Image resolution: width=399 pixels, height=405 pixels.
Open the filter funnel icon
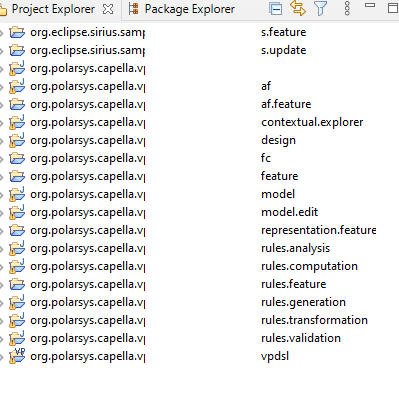320,8
